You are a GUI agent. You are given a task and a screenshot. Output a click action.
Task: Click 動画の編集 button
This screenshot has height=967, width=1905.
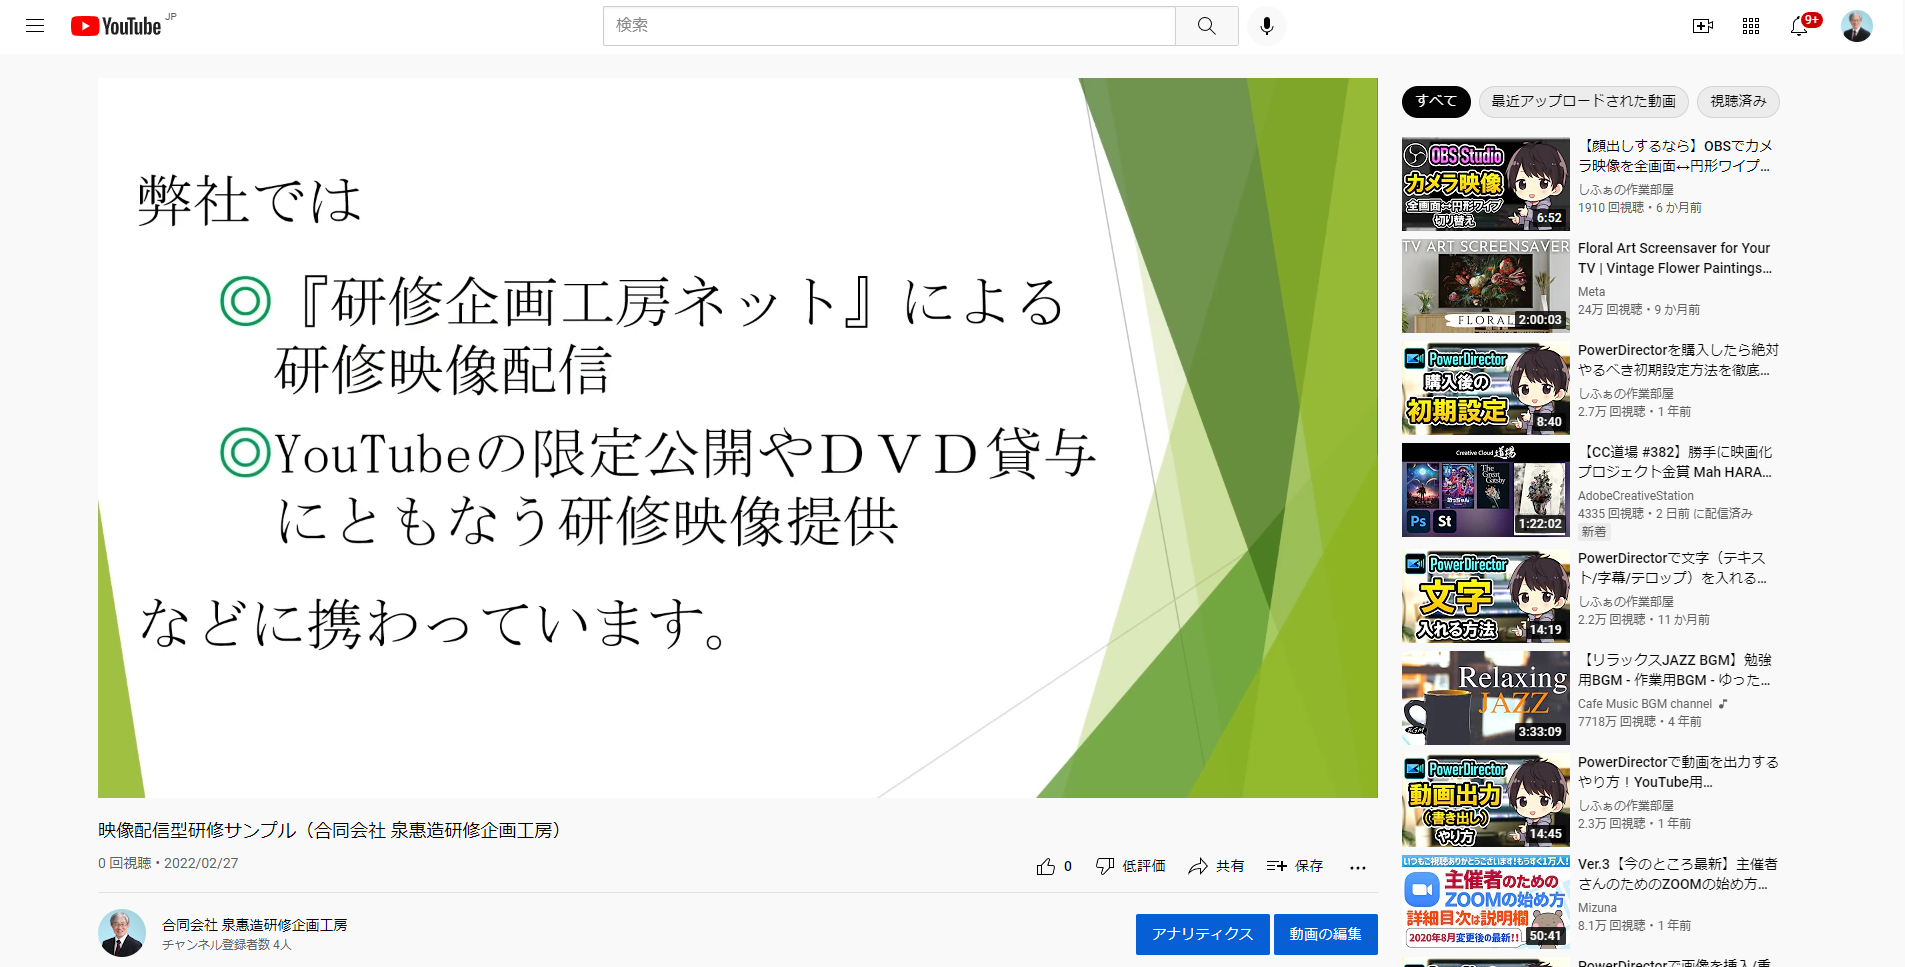[x=1325, y=934]
